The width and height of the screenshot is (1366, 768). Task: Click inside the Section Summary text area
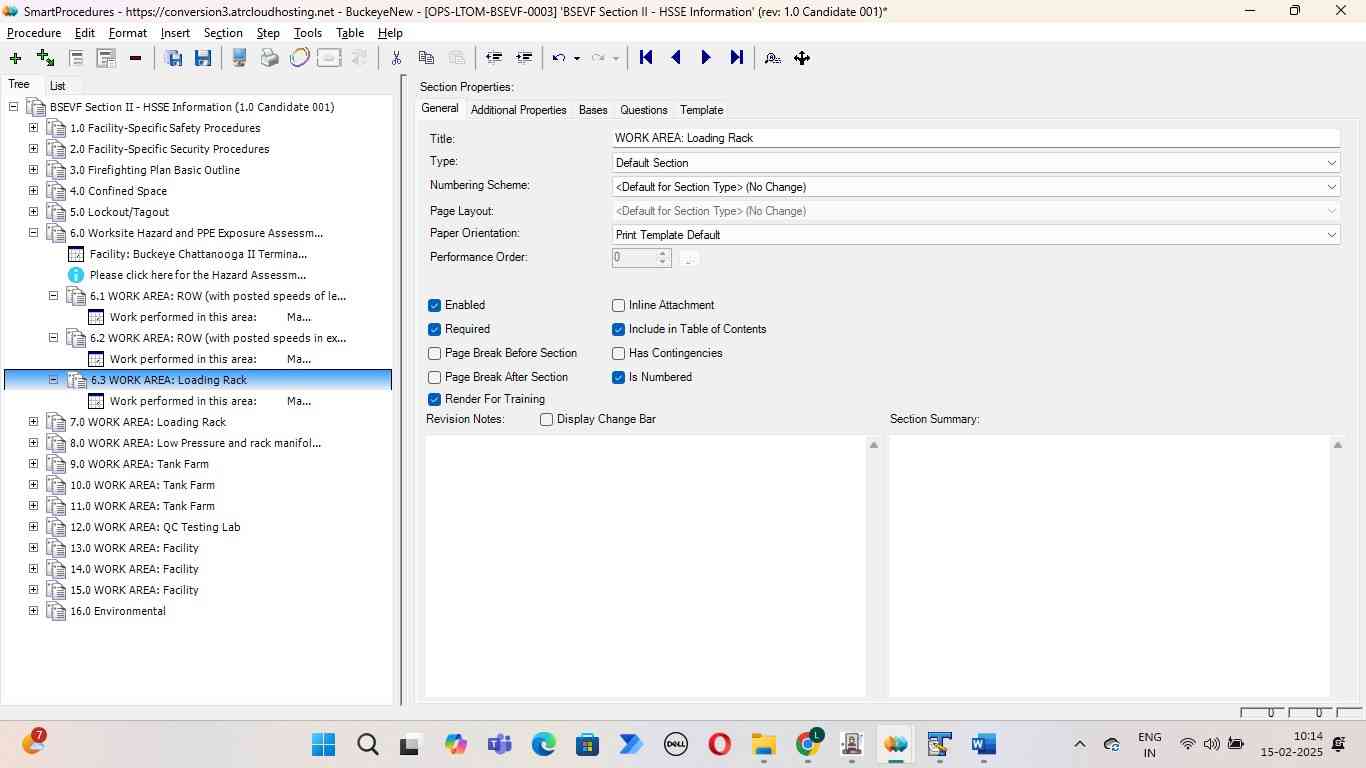tap(1109, 565)
